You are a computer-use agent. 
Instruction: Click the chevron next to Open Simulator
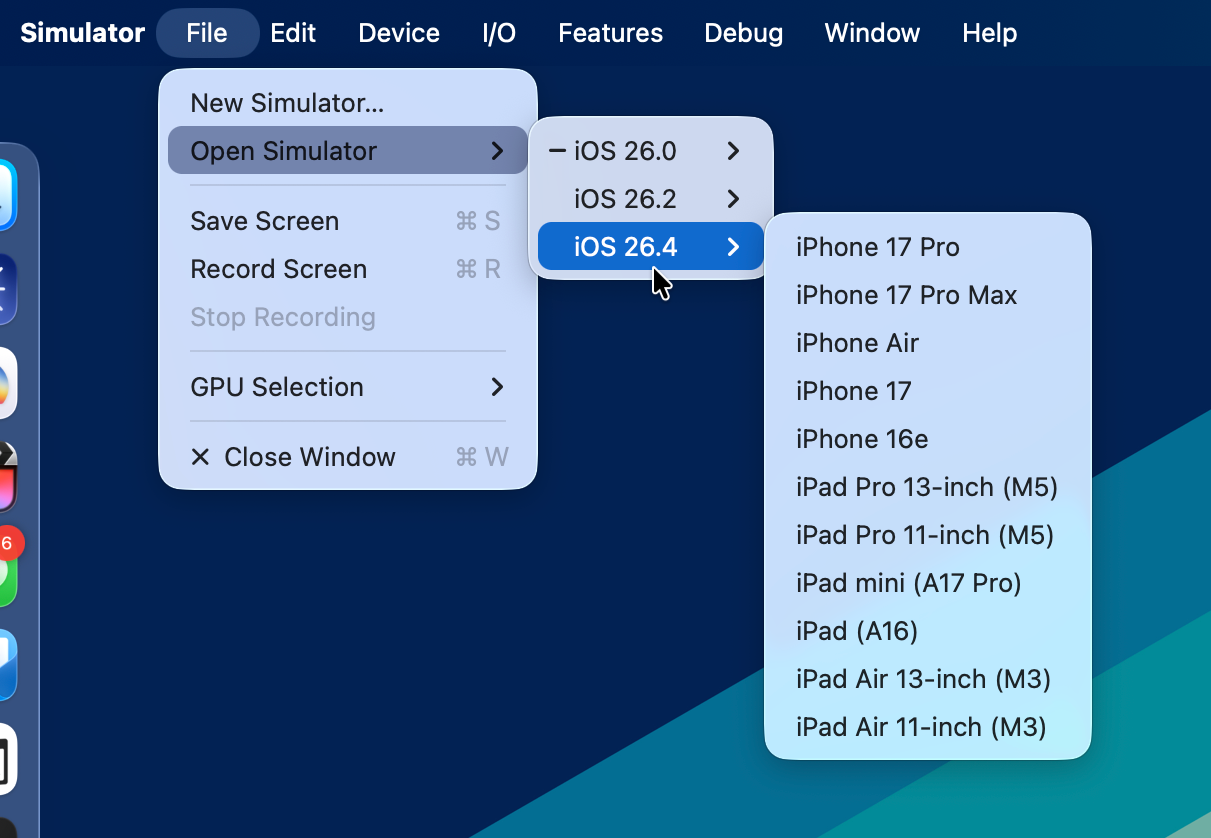click(497, 151)
